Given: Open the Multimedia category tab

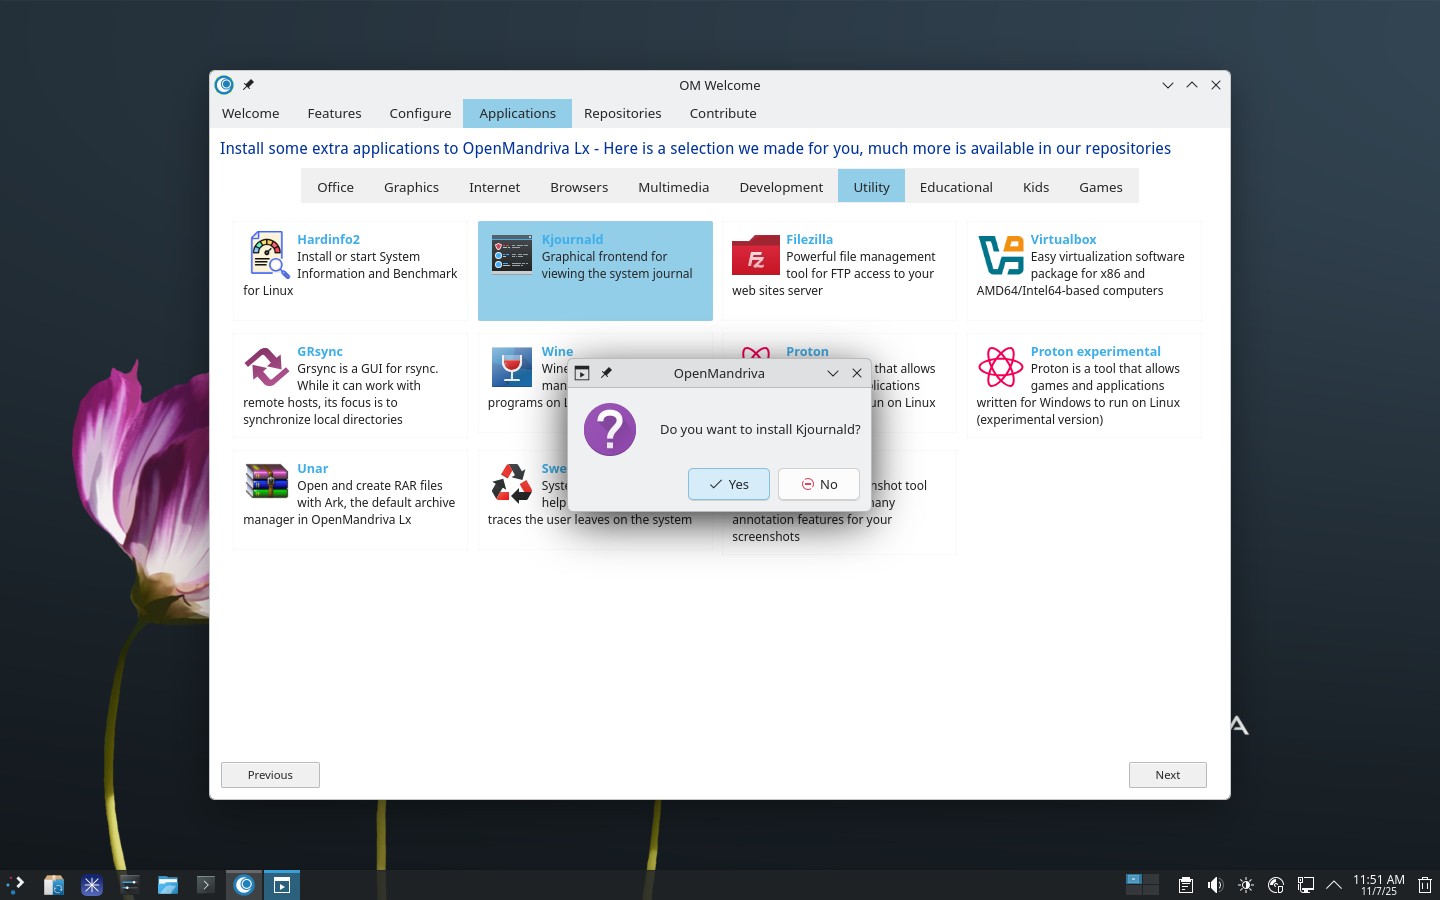Looking at the screenshot, I should click(673, 187).
